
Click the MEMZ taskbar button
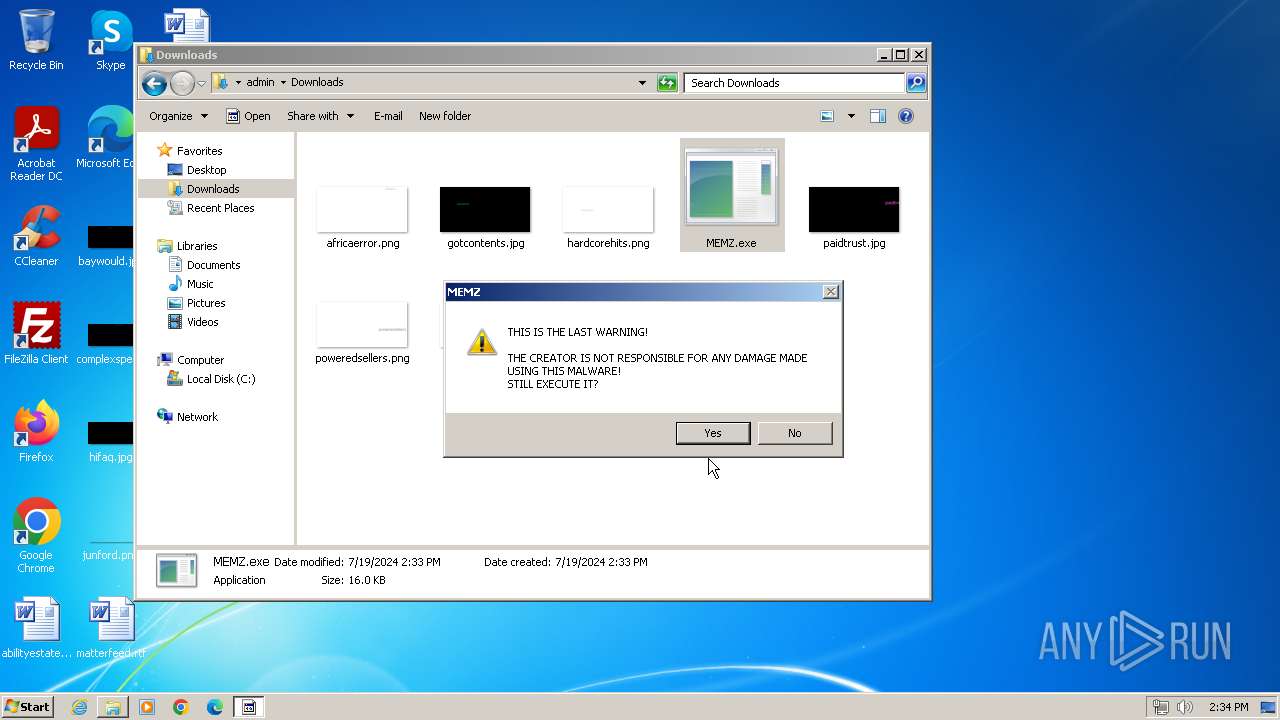point(249,707)
